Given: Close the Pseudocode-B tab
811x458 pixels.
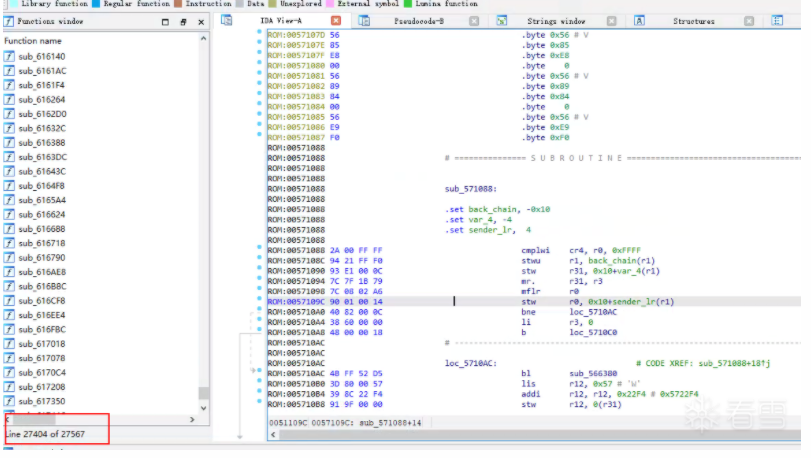Looking at the screenshot, I should point(474,21).
